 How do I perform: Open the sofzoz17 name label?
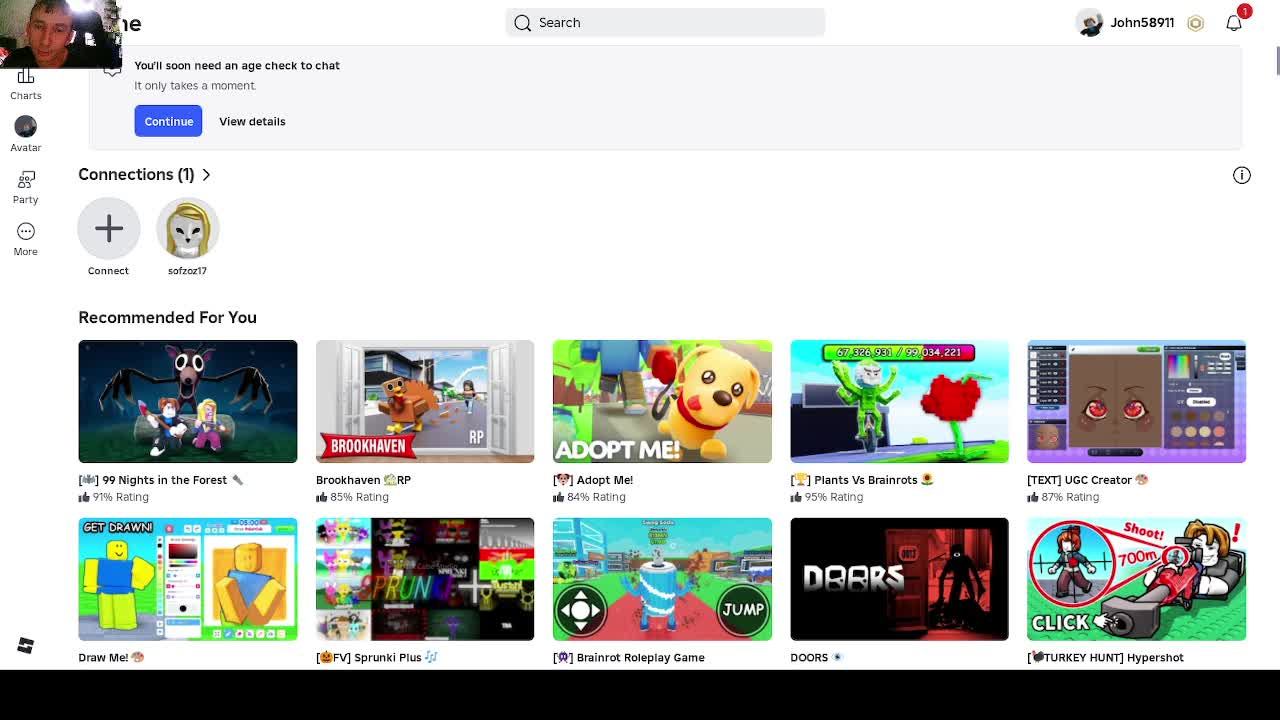click(187, 271)
